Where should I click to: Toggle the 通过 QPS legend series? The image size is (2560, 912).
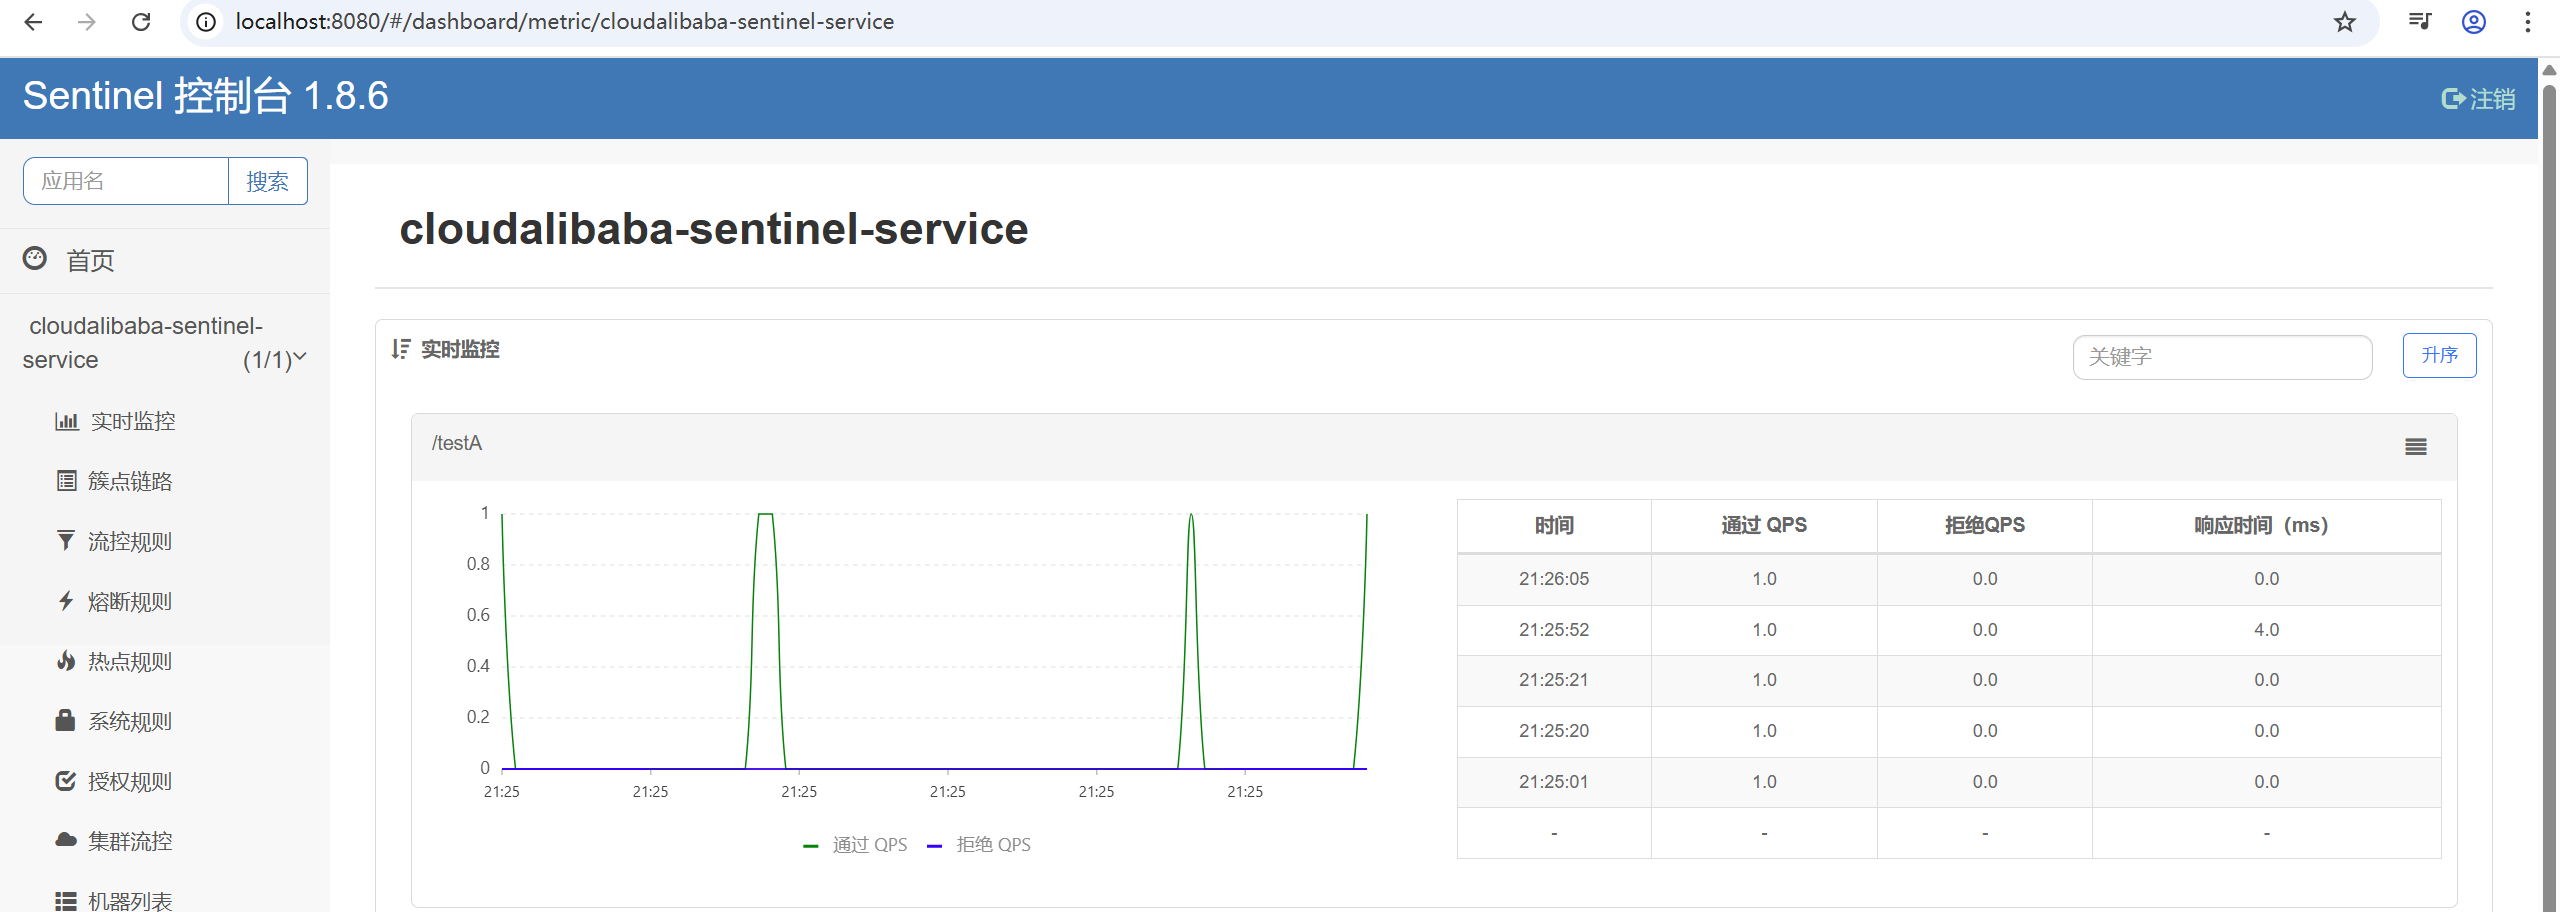click(856, 845)
